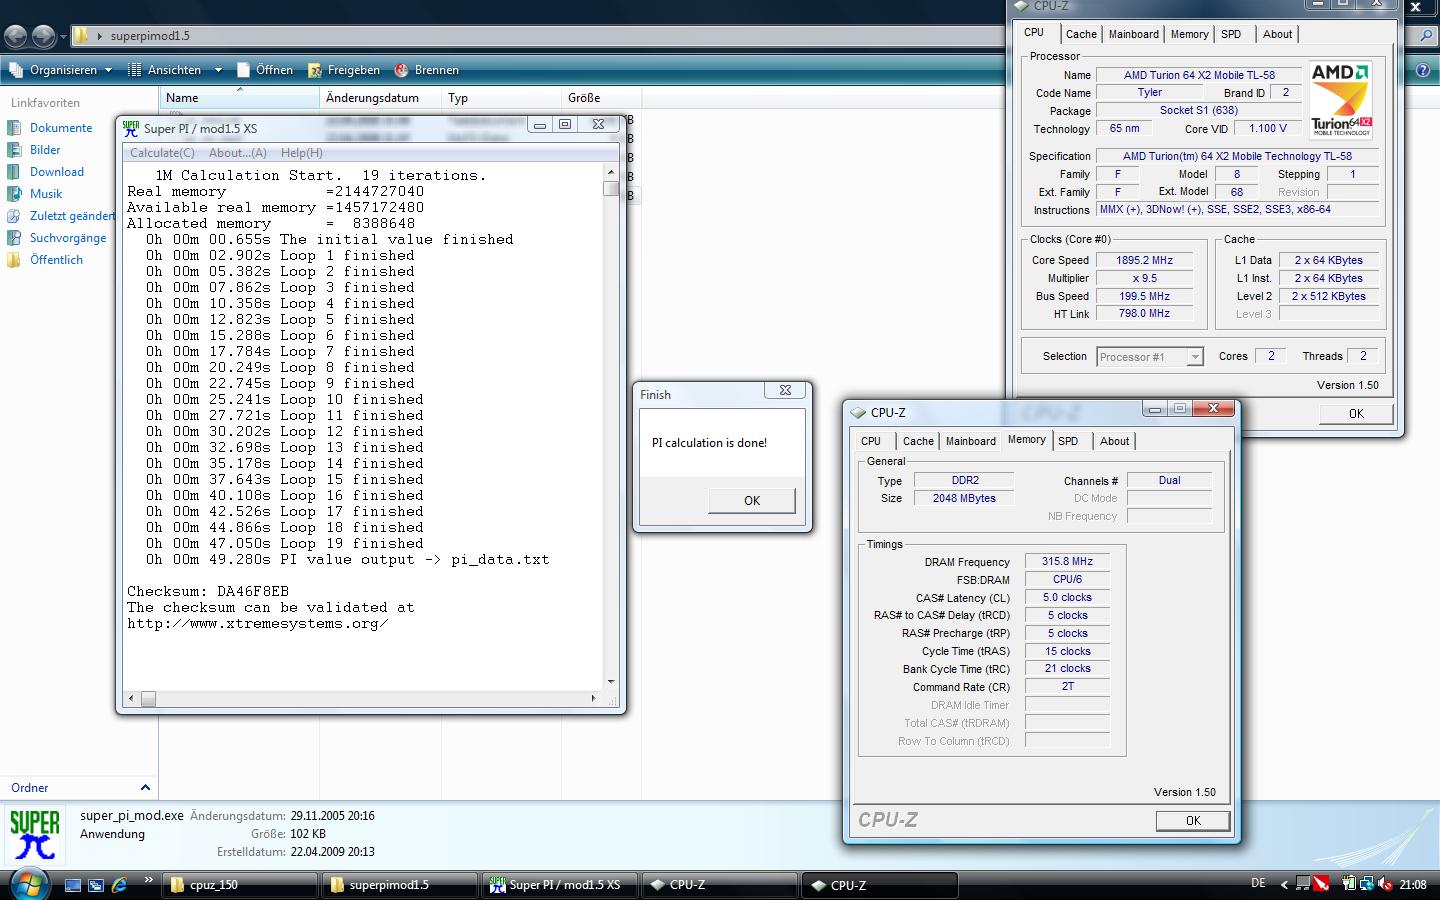This screenshot has height=900, width=1440.
Task: Click OK in PI calculation done dialog
Action: (752, 501)
